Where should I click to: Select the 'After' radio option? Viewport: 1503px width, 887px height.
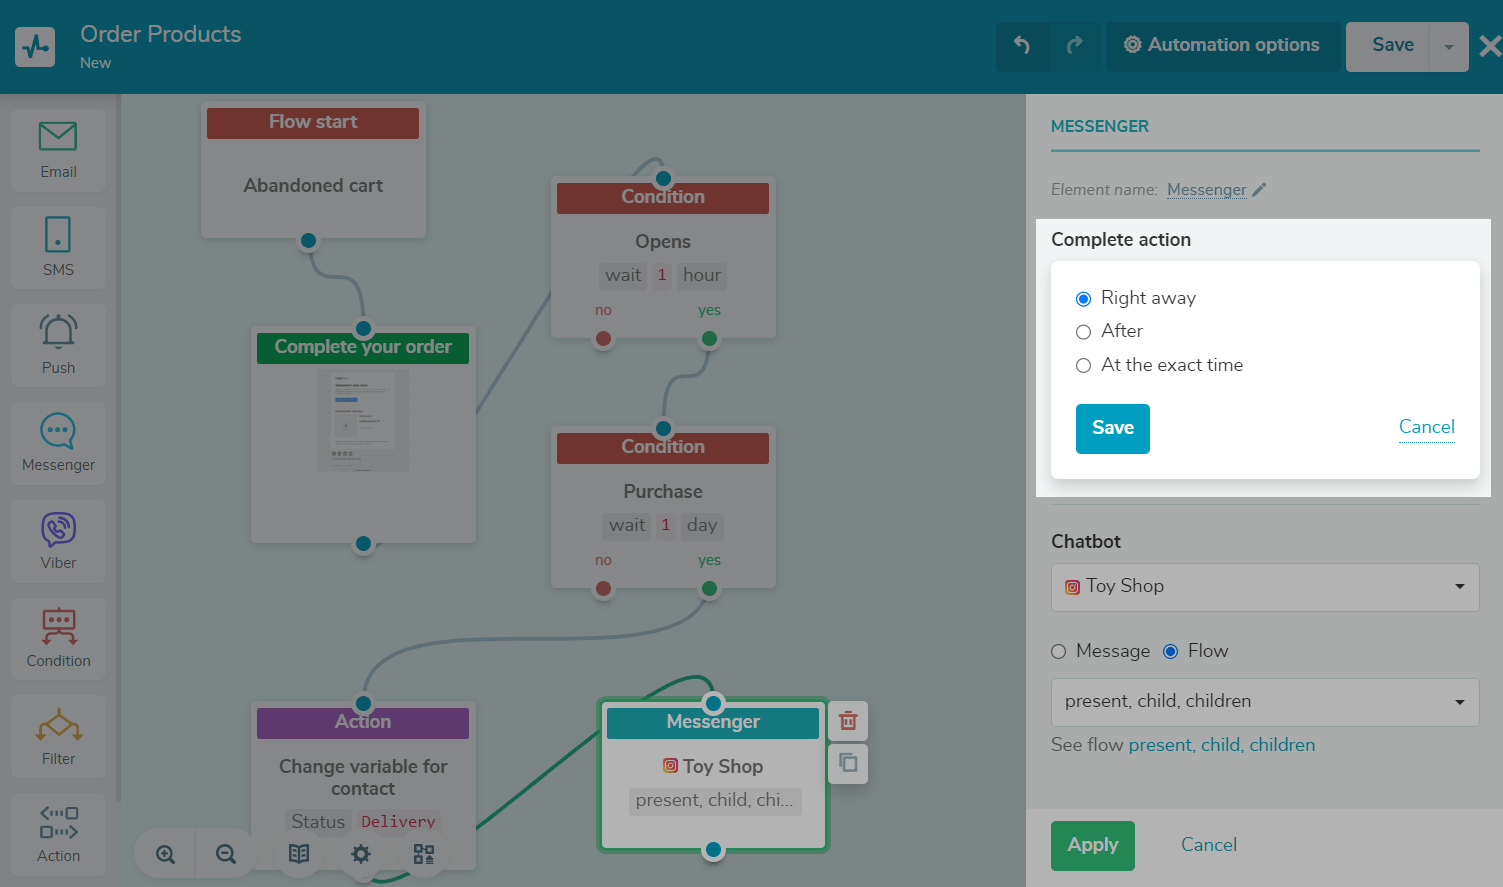coord(1083,332)
